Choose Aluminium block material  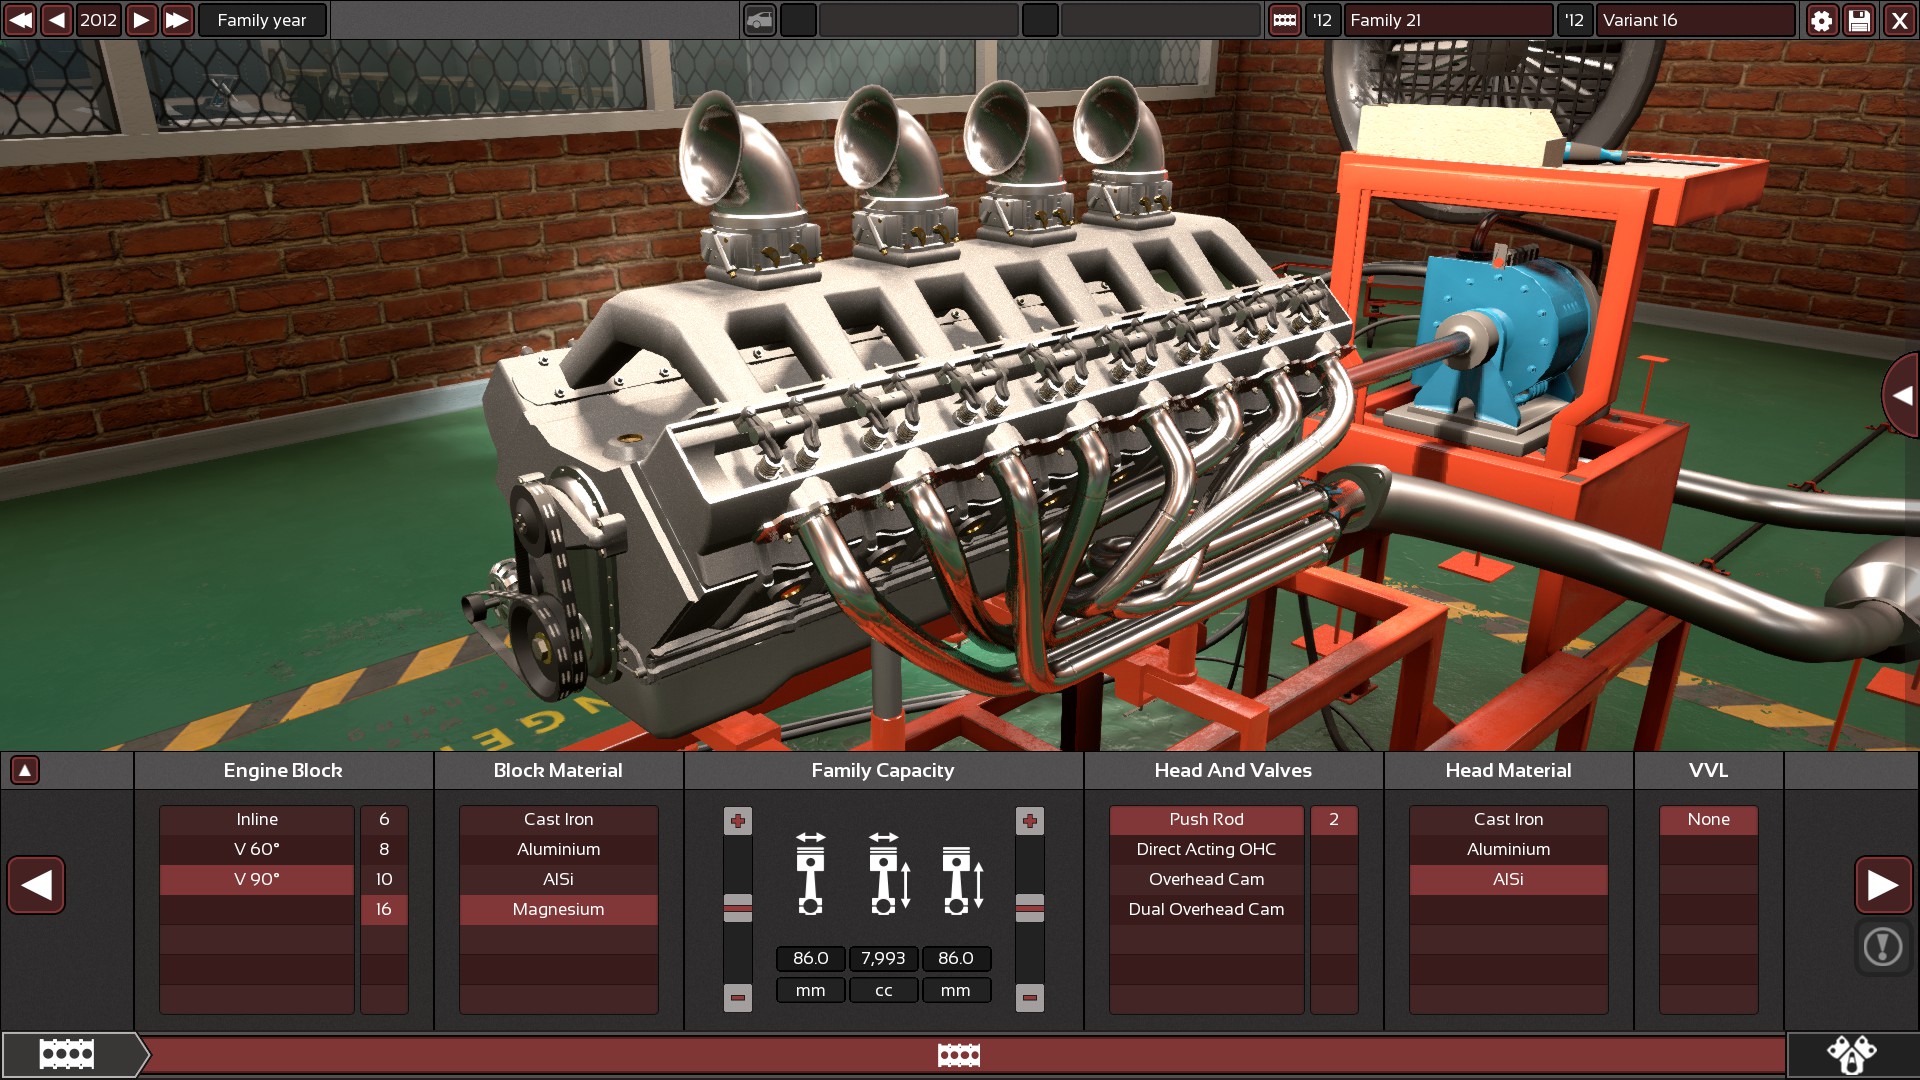pyautogui.click(x=558, y=849)
